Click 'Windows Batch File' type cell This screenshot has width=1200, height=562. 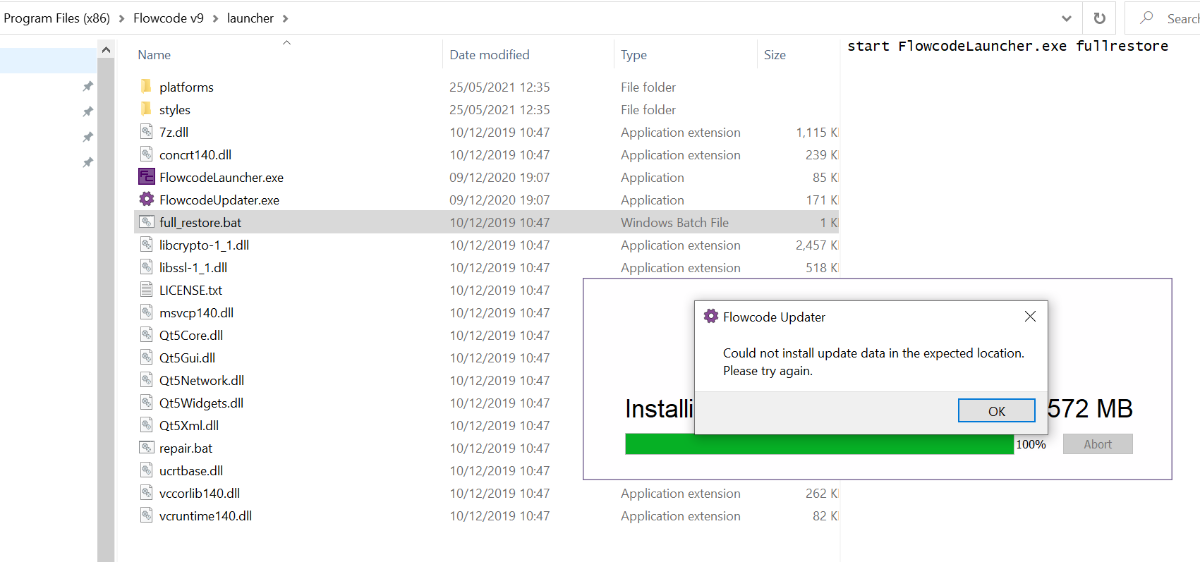[x=675, y=222]
